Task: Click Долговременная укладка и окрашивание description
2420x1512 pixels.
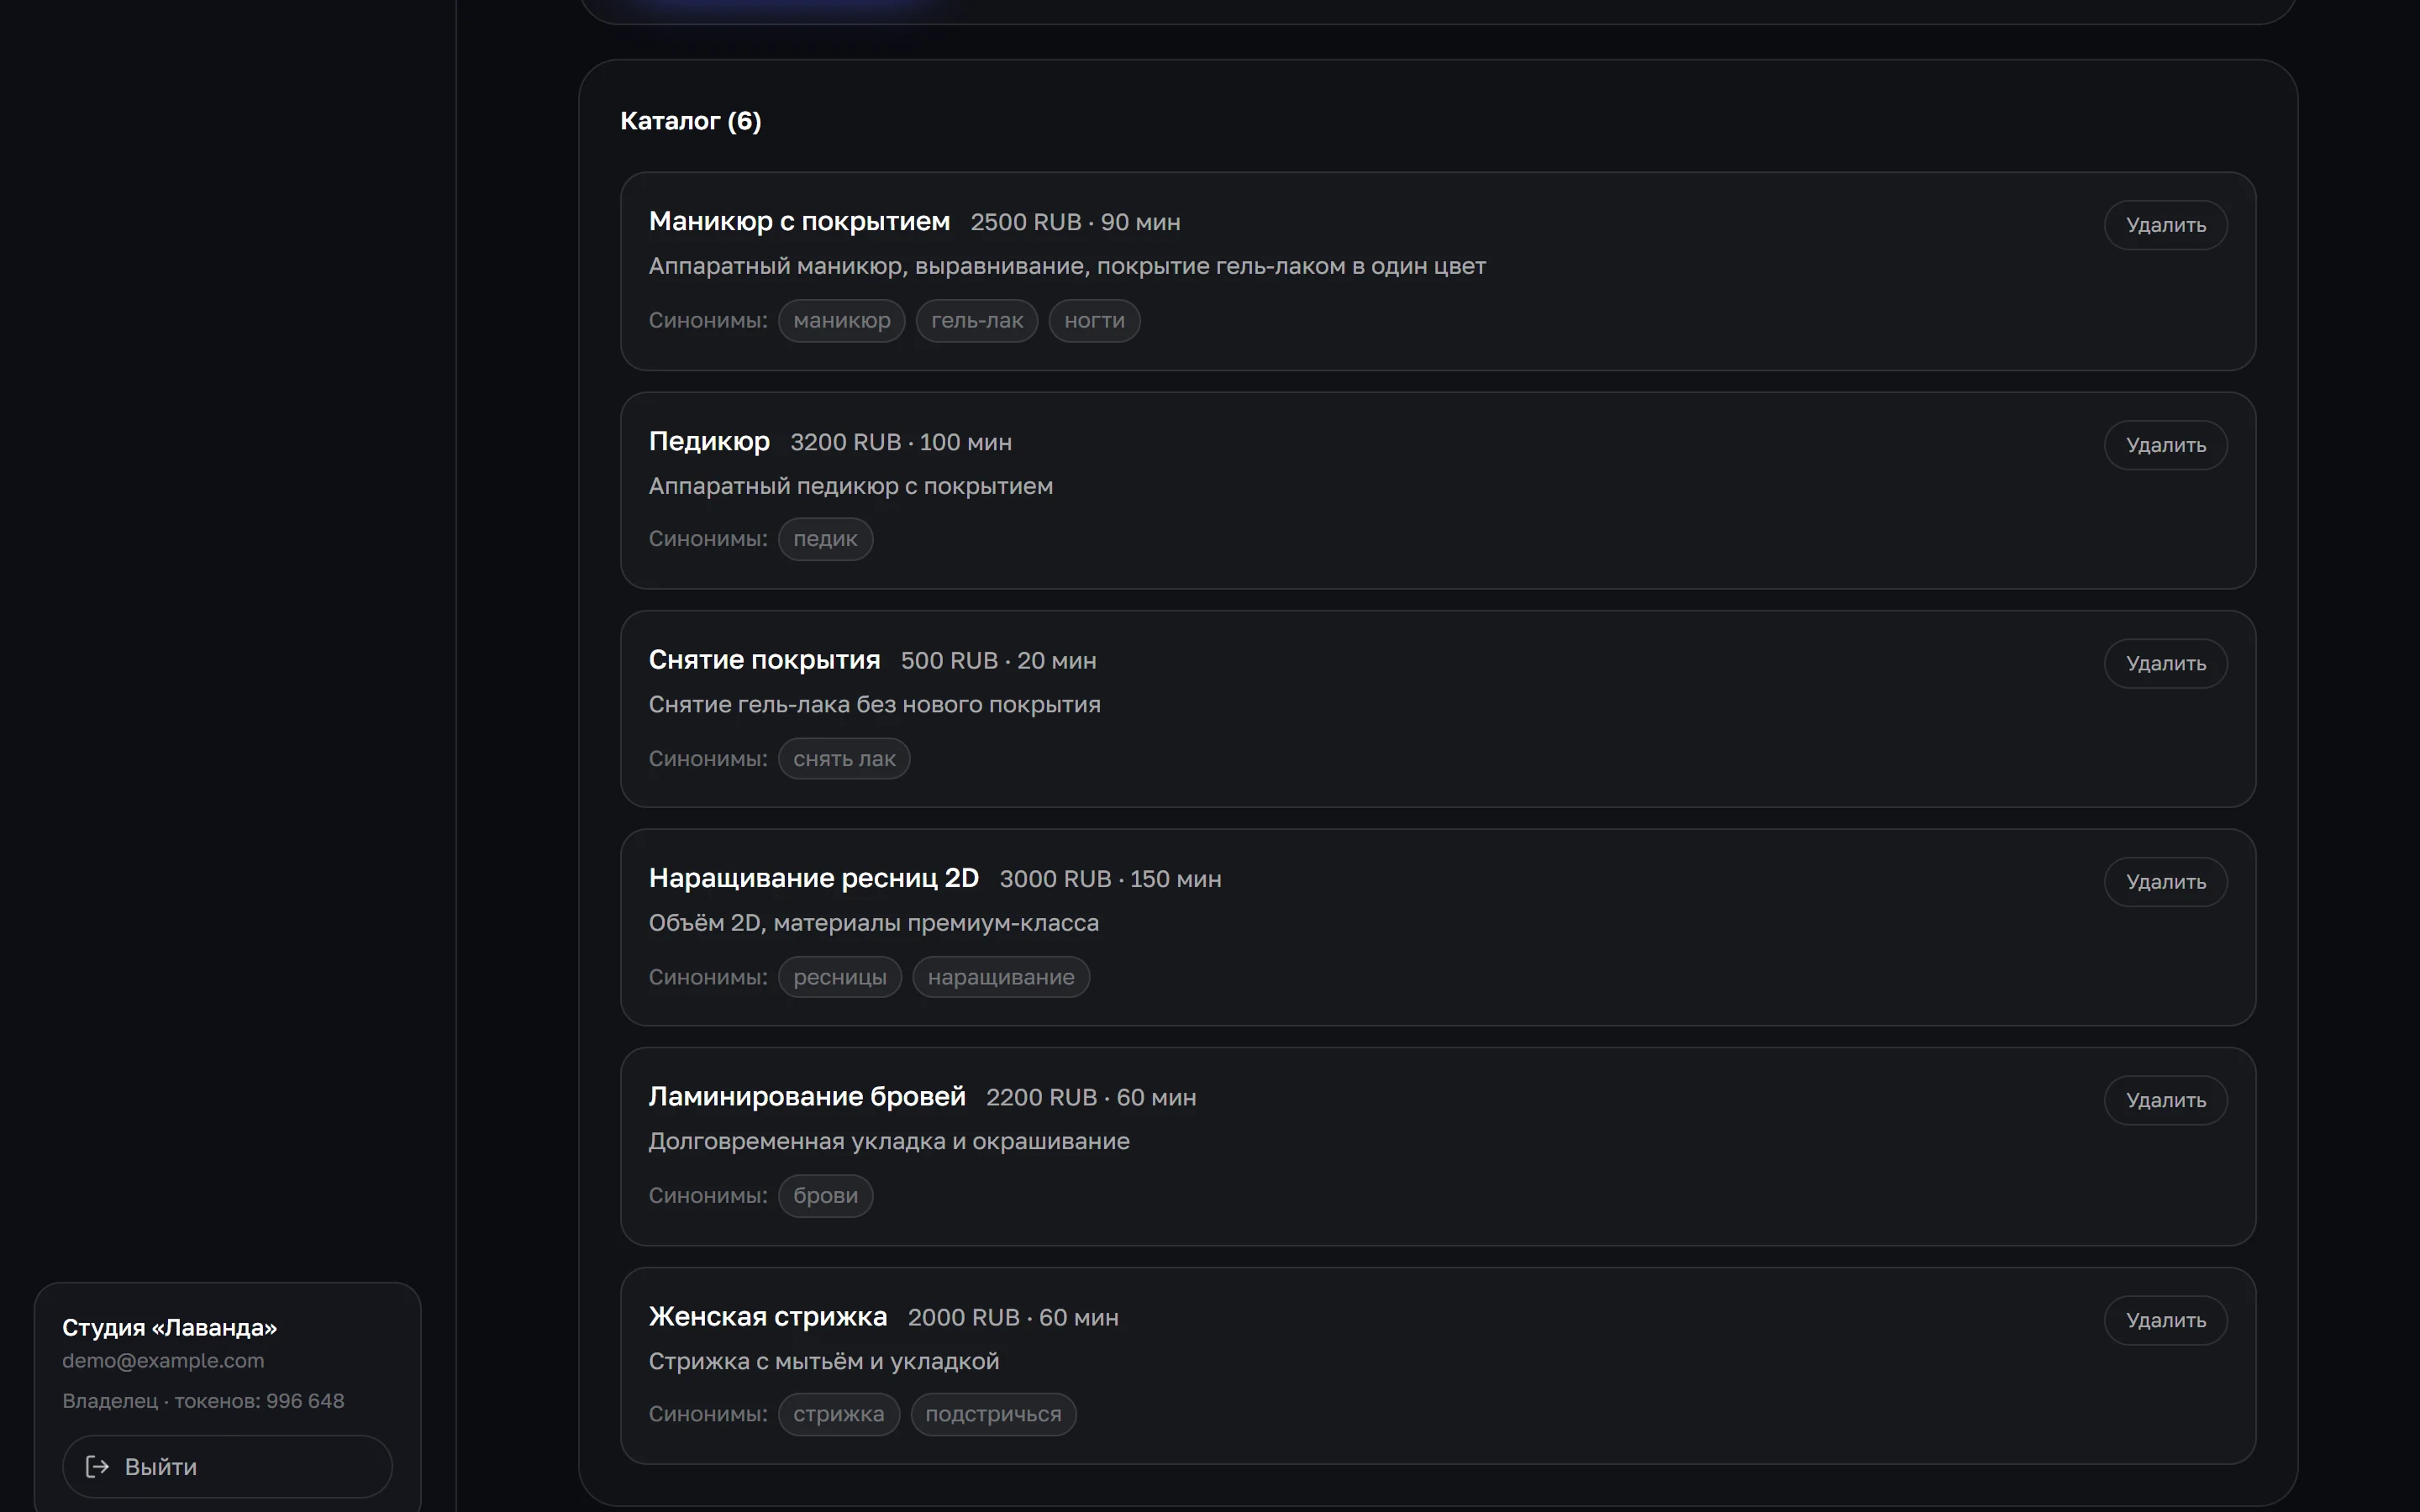Action: [x=888, y=1141]
